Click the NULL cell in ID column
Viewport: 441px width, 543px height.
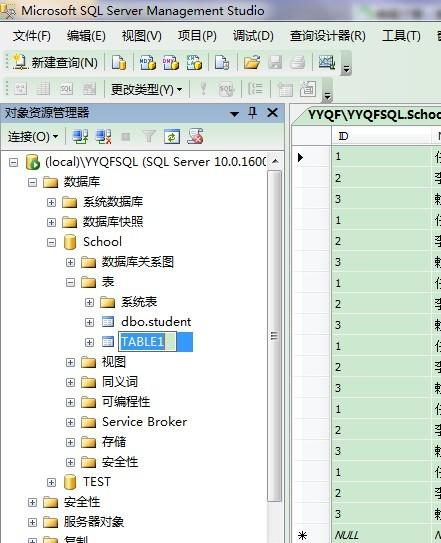[x=381, y=535]
